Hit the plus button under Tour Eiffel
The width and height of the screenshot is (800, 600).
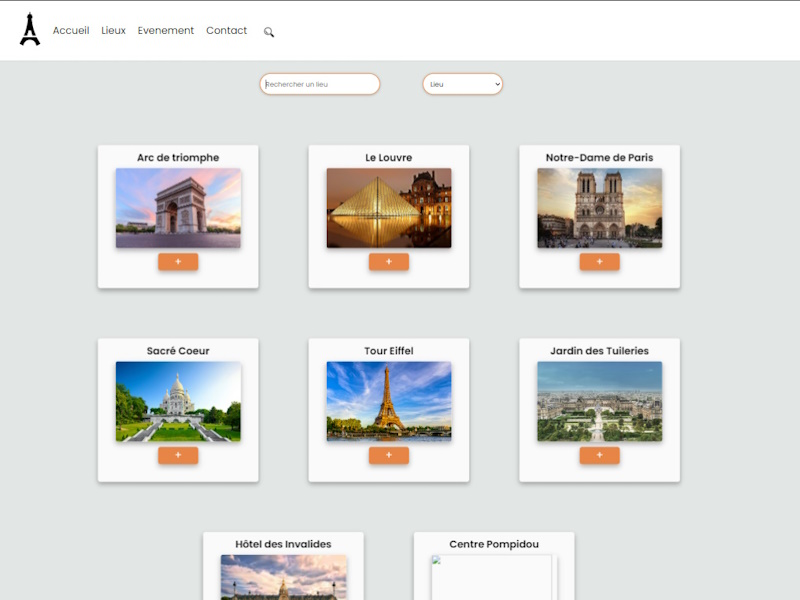coord(389,455)
